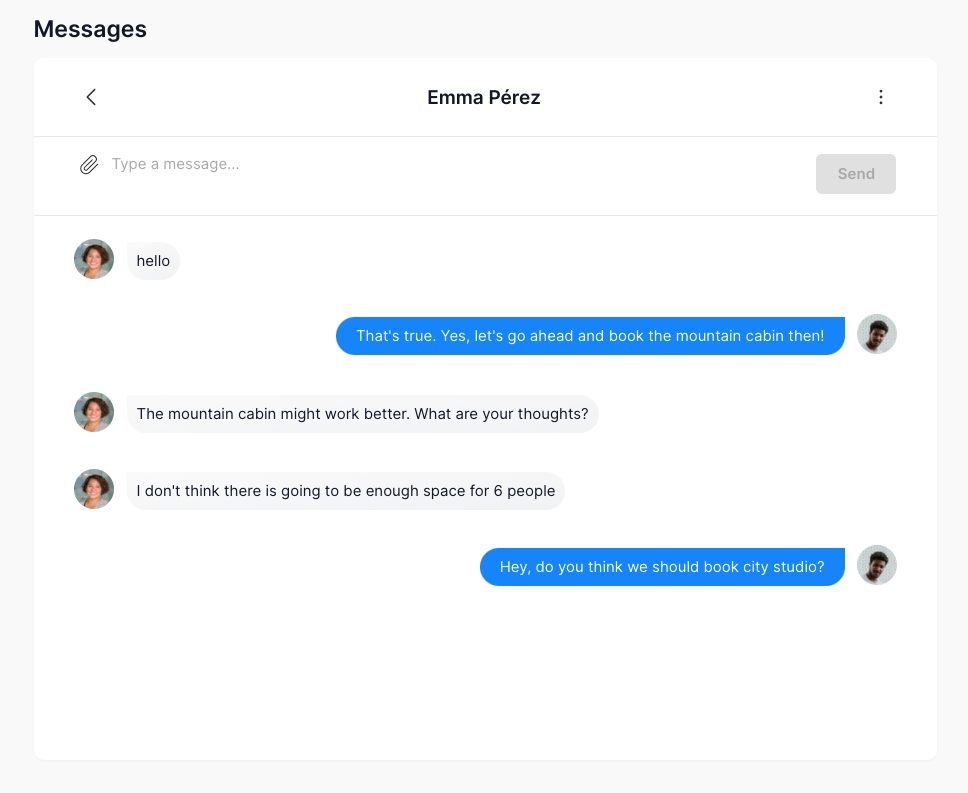This screenshot has width=968, height=793.
Task: Select the "enough space for 6 people" bubble
Action: pos(345,491)
